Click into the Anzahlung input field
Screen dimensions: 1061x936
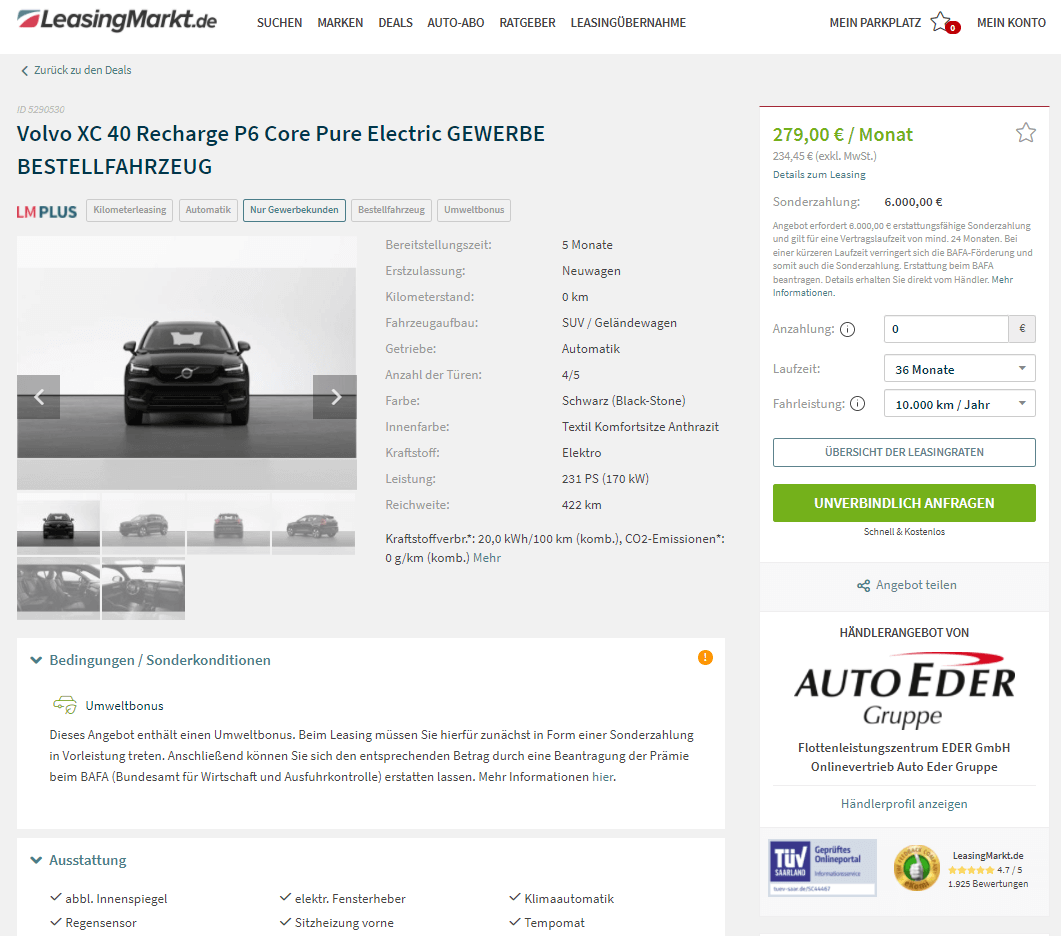tap(946, 329)
